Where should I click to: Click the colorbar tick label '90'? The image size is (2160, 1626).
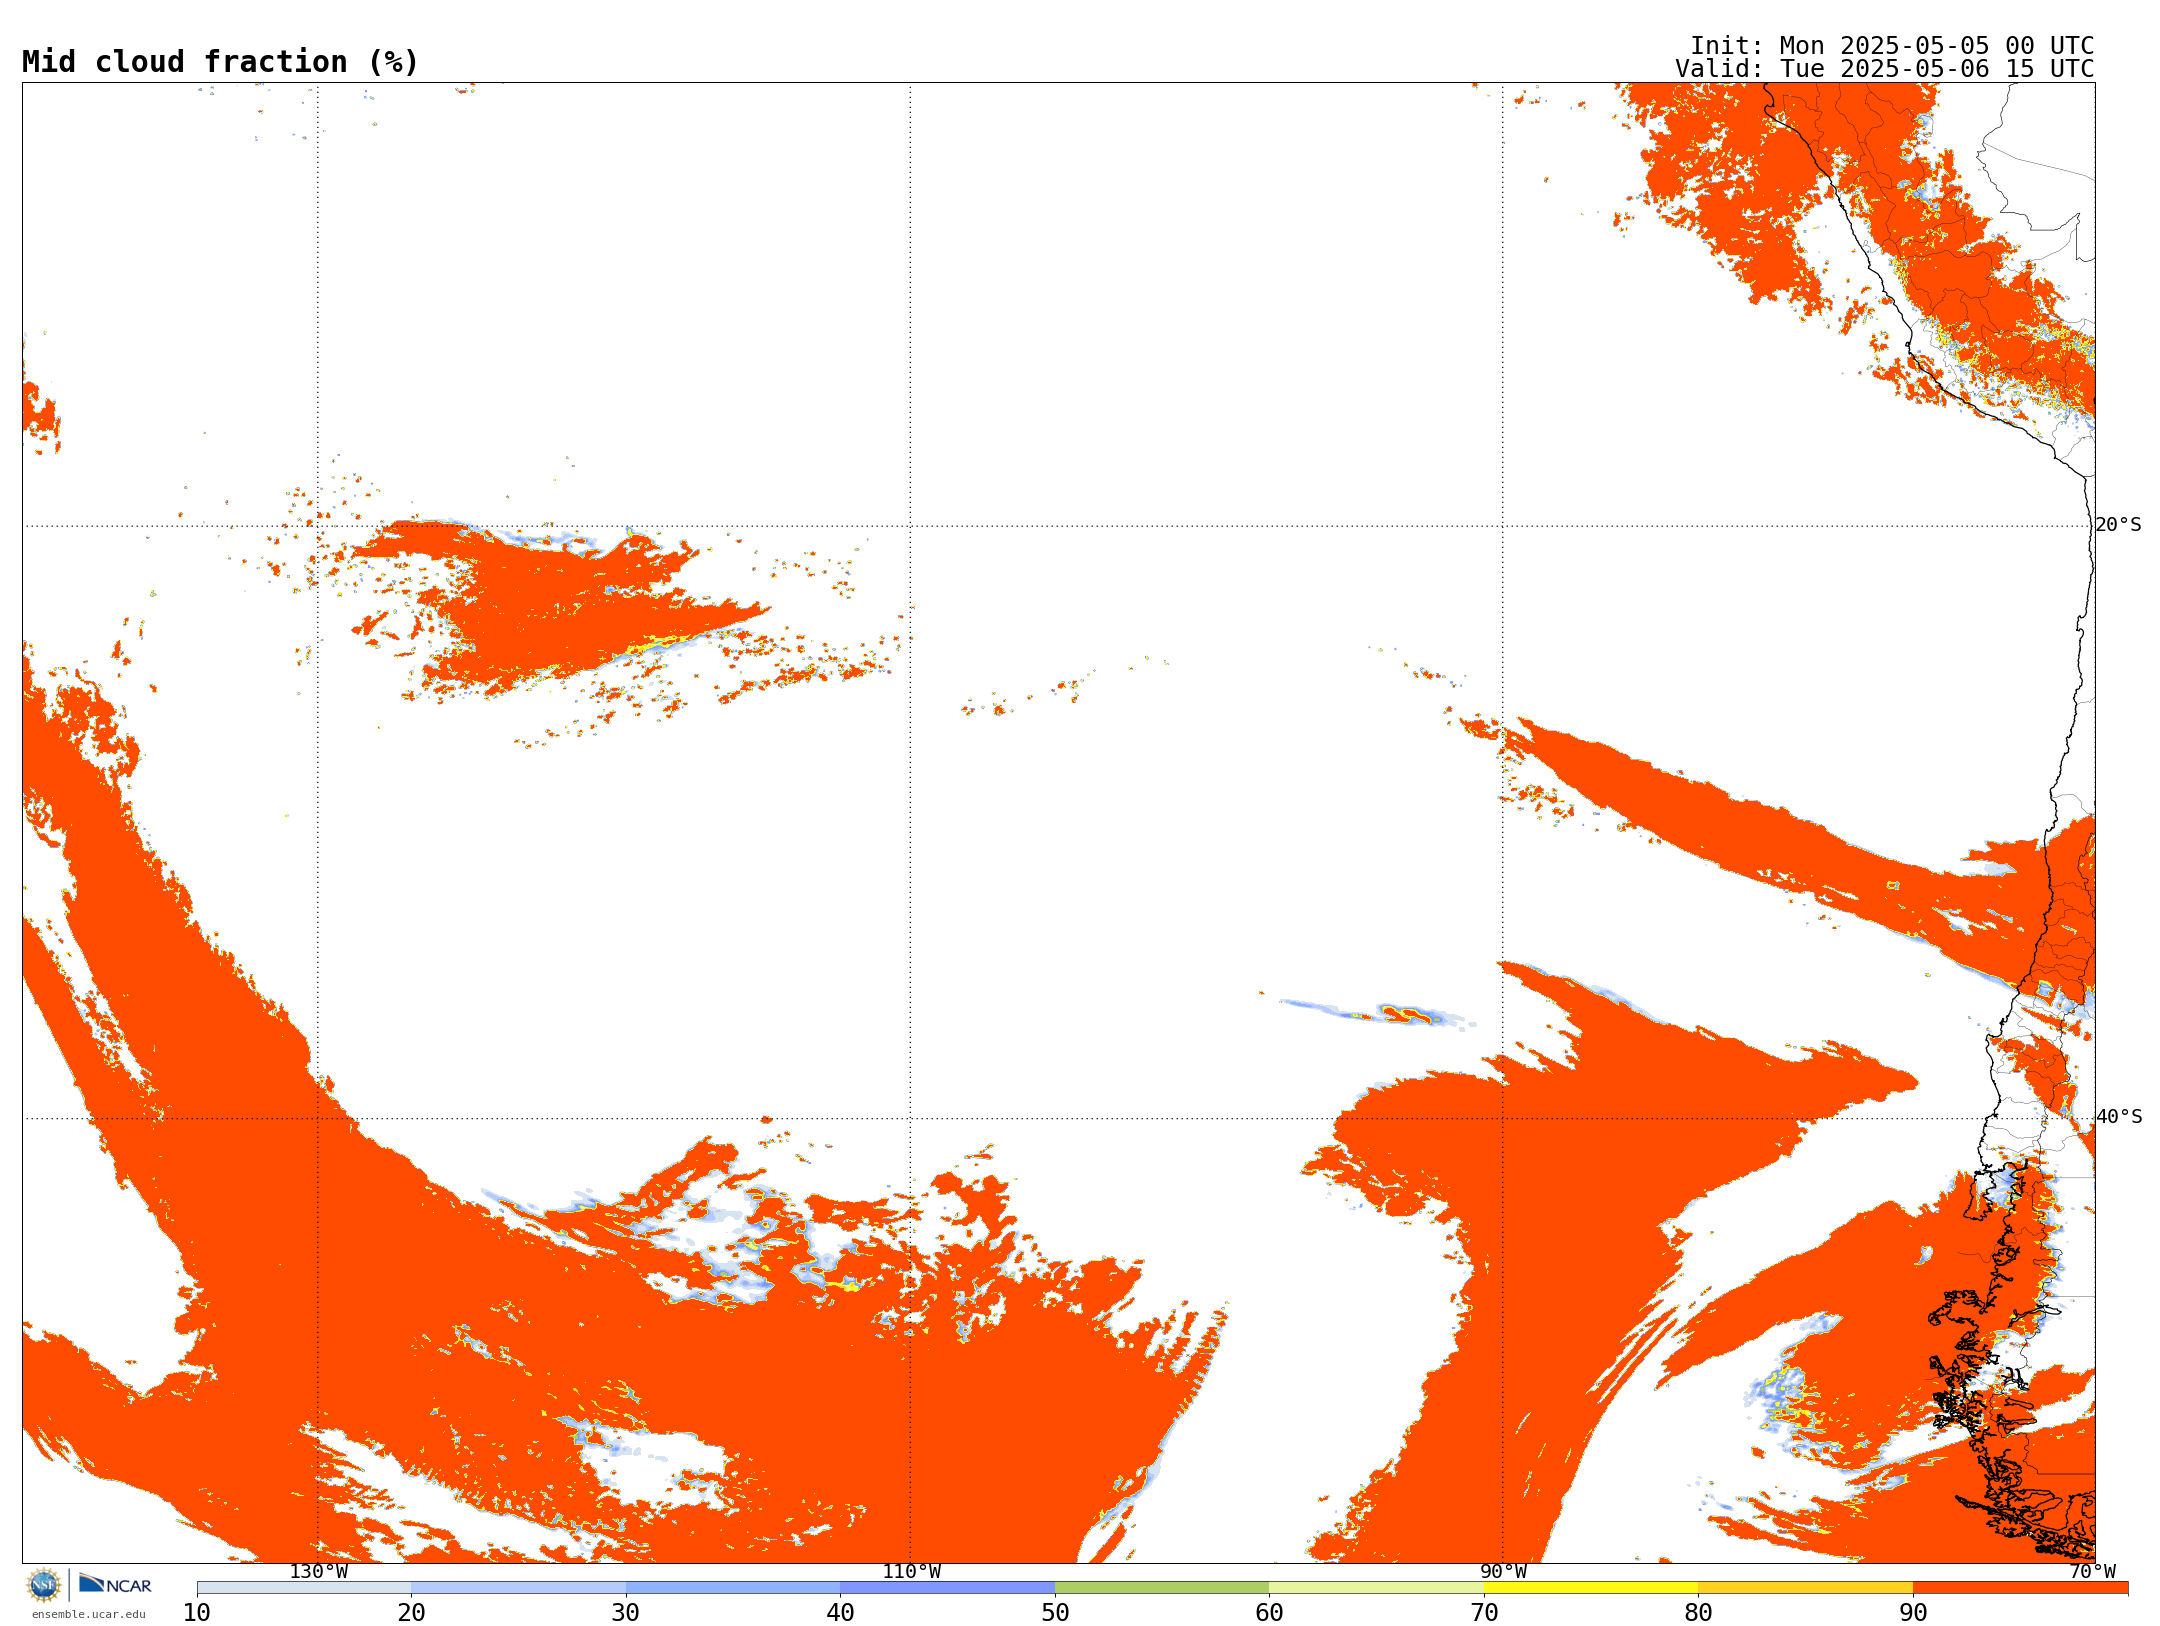(x=1913, y=1612)
